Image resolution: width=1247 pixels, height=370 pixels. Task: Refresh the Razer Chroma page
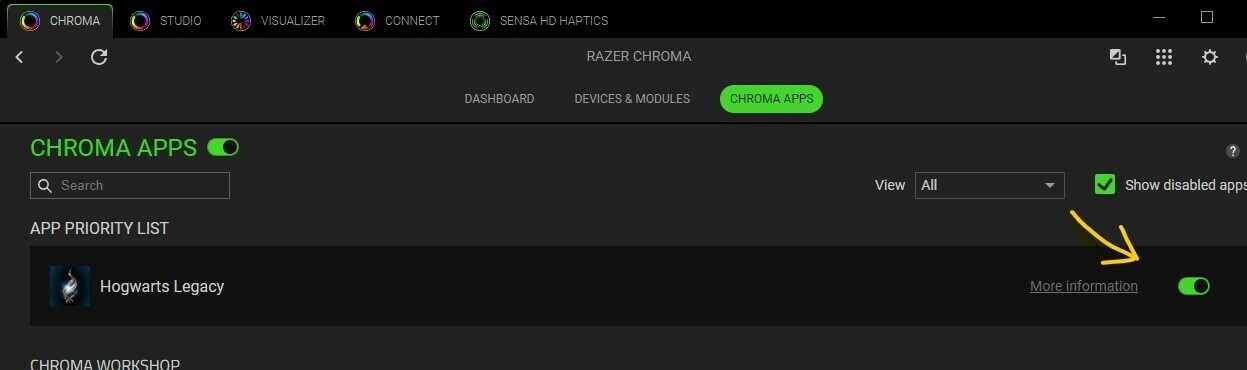pyautogui.click(x=99, y=57)
